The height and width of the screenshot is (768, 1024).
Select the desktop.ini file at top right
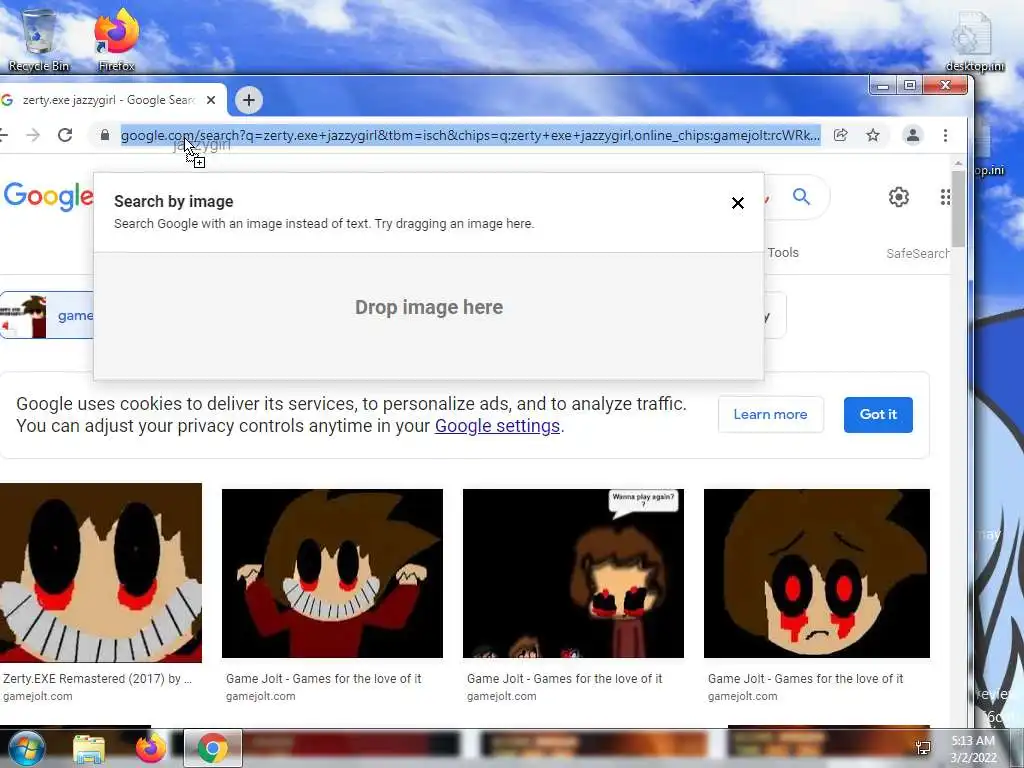coord(974,40)
